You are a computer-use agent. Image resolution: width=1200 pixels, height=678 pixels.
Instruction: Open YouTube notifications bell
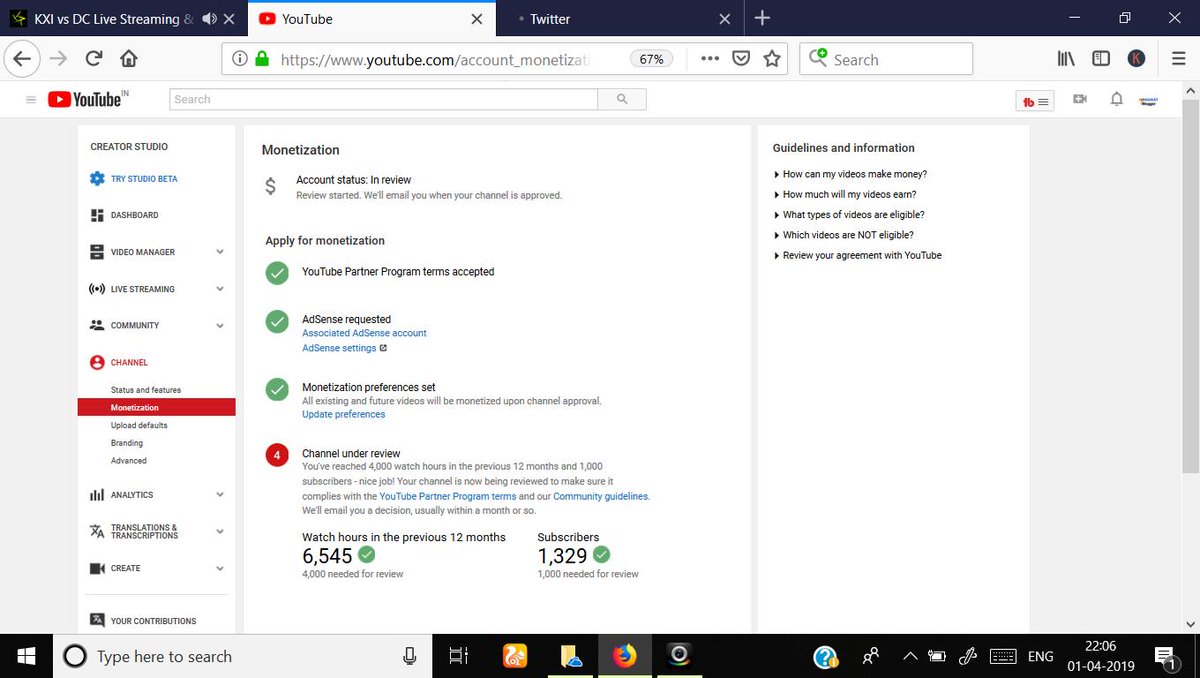point(1117,99)
